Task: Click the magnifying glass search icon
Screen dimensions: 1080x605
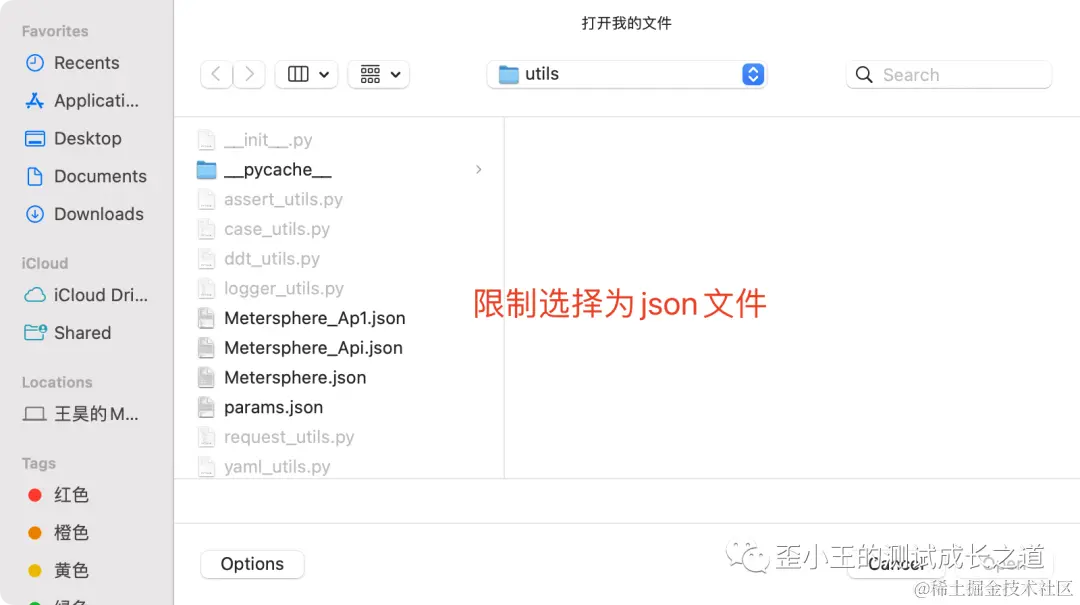Action: [864, 74]
